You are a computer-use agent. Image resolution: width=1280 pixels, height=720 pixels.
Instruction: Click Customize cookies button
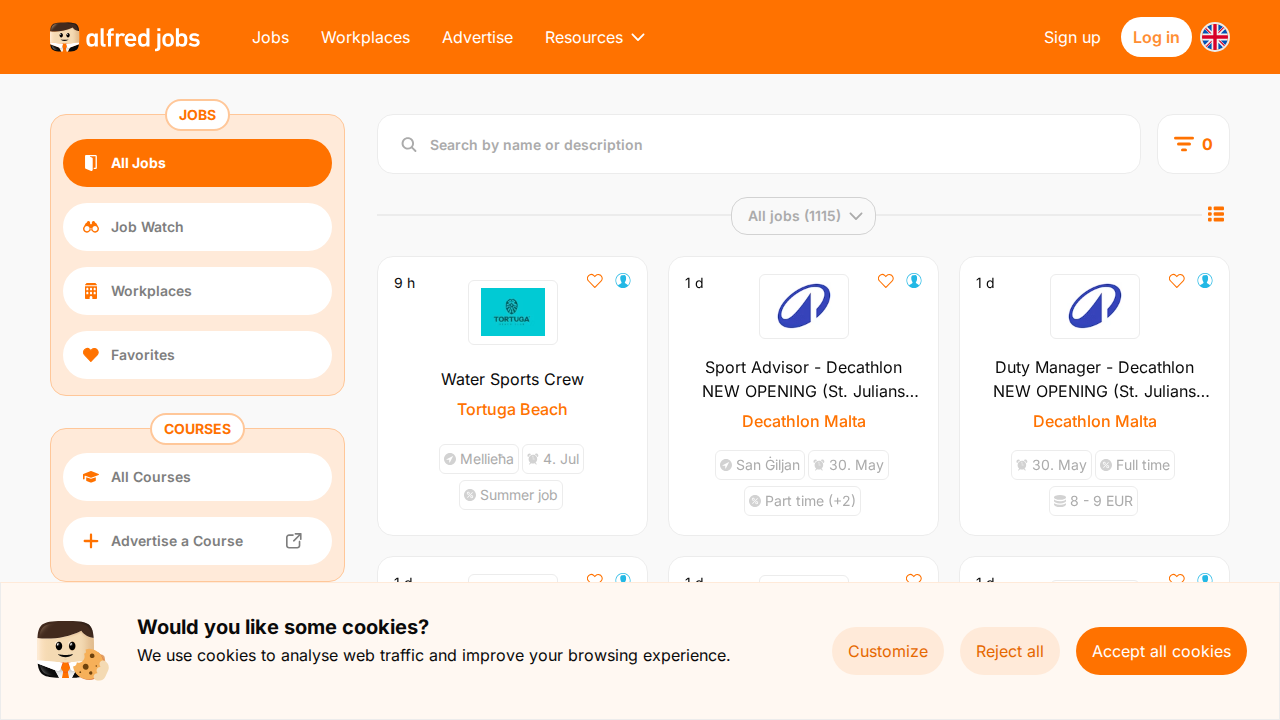[888, 651]
